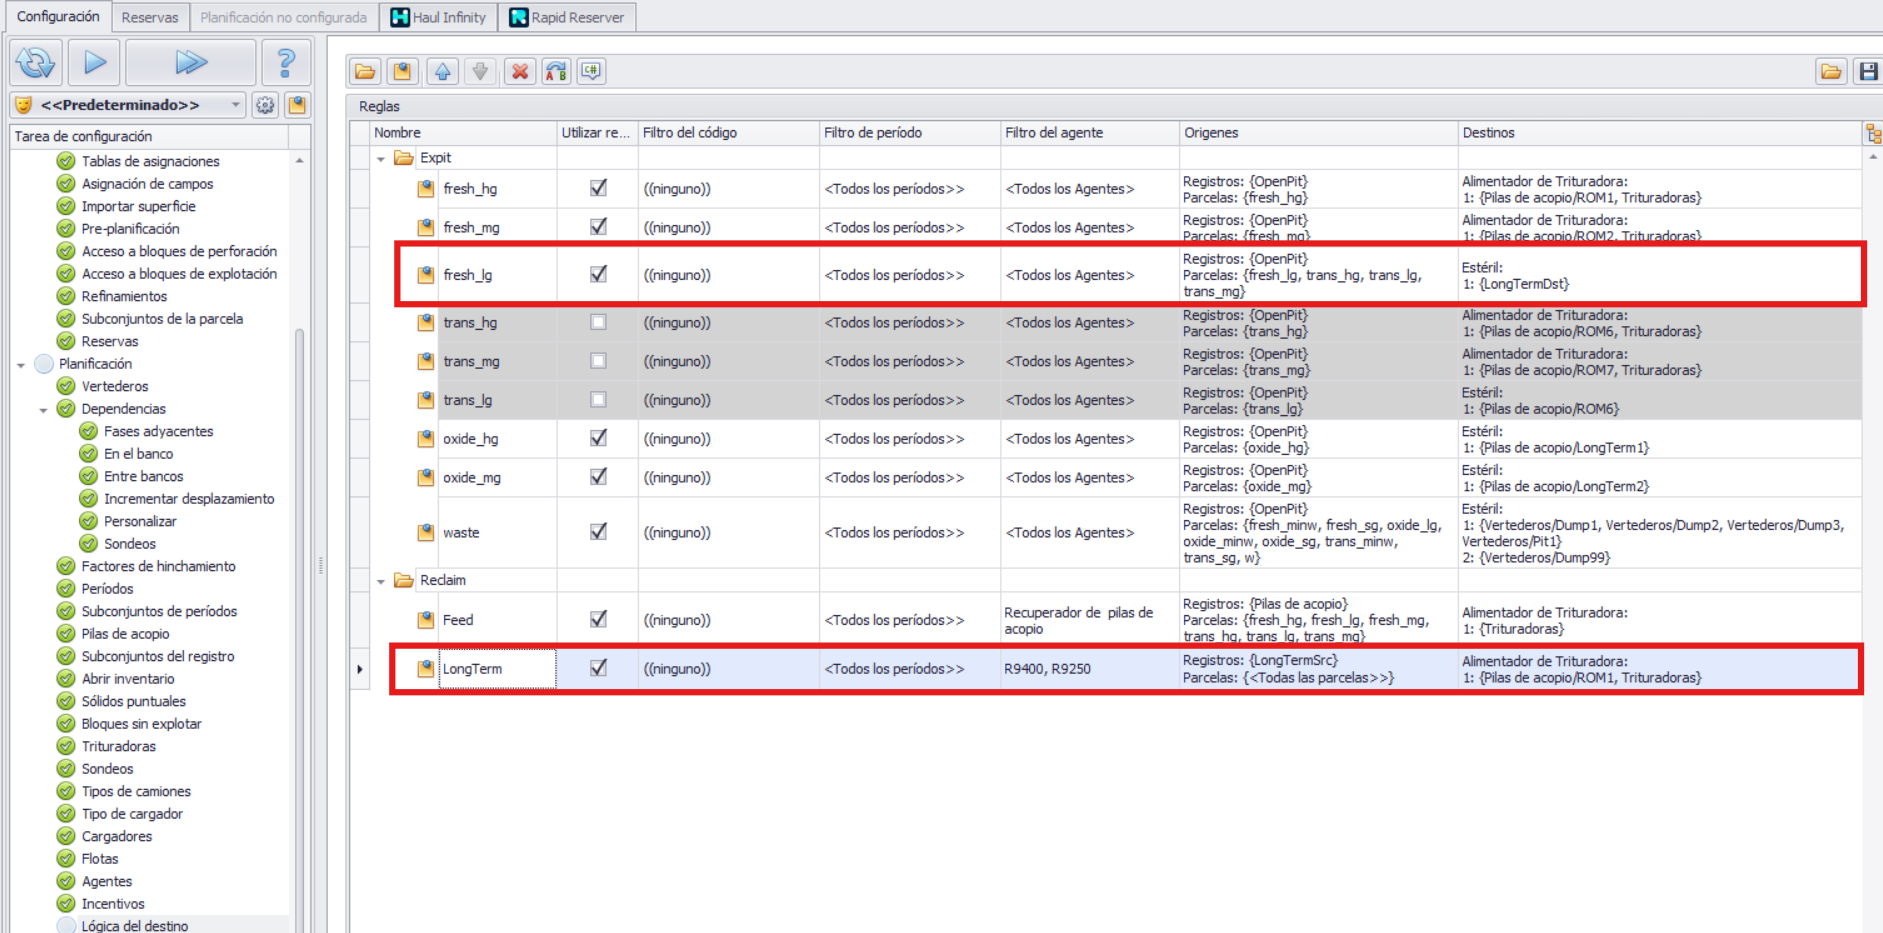Open the Predeterminado scenario dropdown
1883x933 pixels.
[236, 104]
